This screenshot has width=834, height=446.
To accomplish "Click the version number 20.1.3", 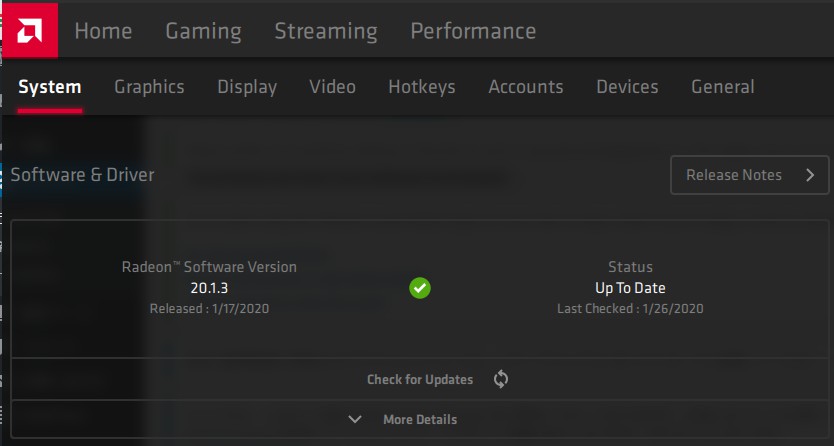I will 209,288.
